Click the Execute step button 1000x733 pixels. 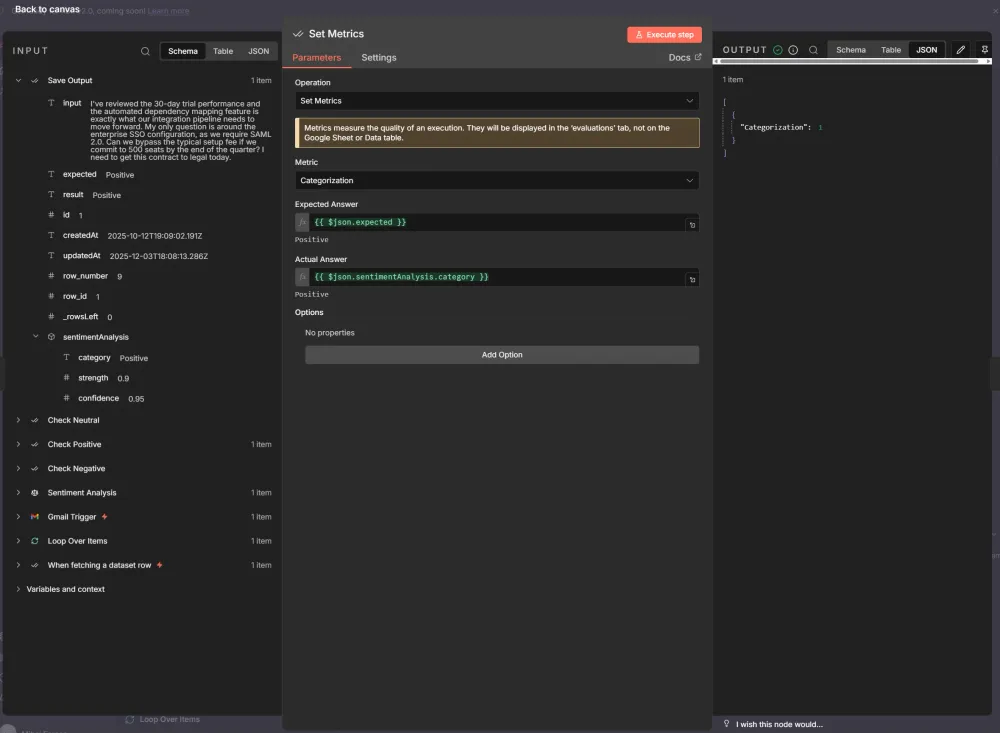click(664, 33)
